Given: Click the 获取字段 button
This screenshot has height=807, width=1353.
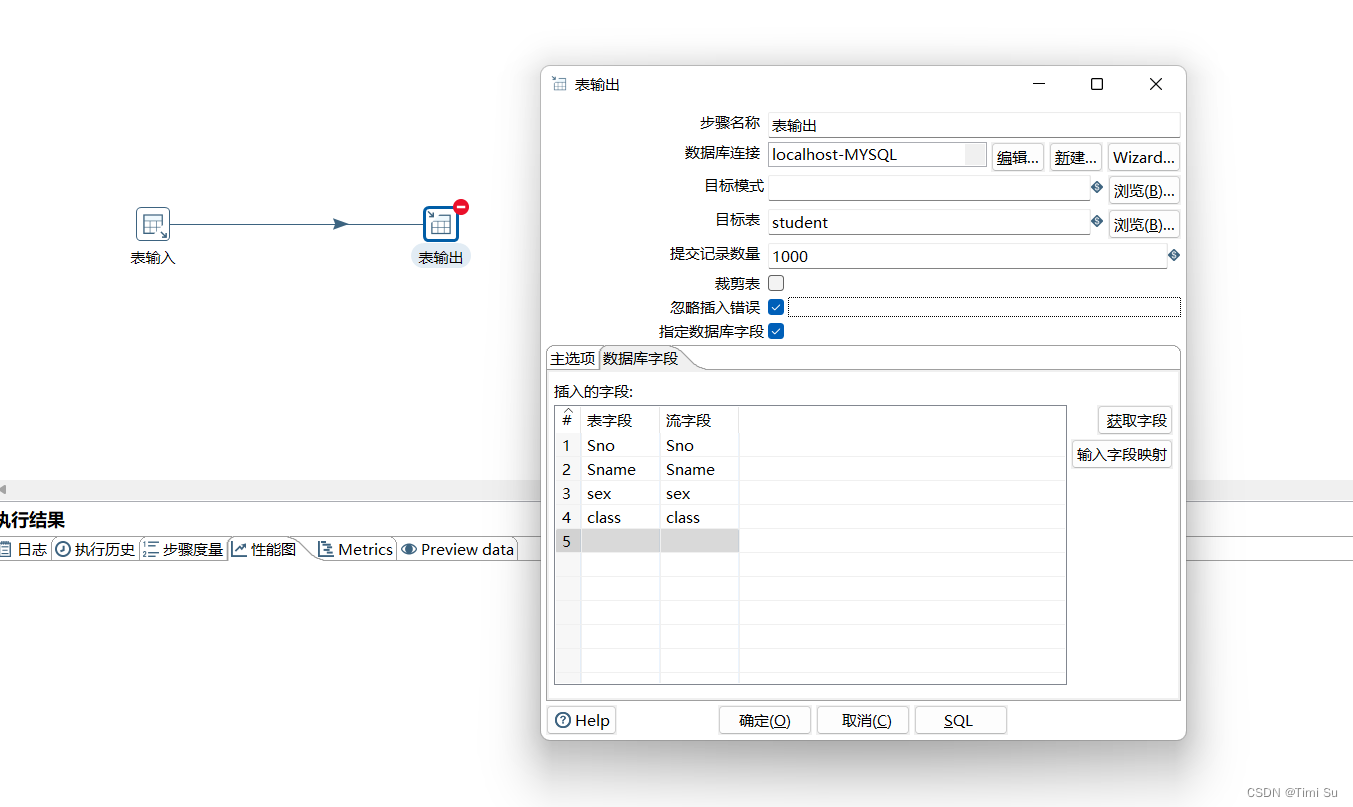Looking at the screenshot, I should tap(1134, 420).
